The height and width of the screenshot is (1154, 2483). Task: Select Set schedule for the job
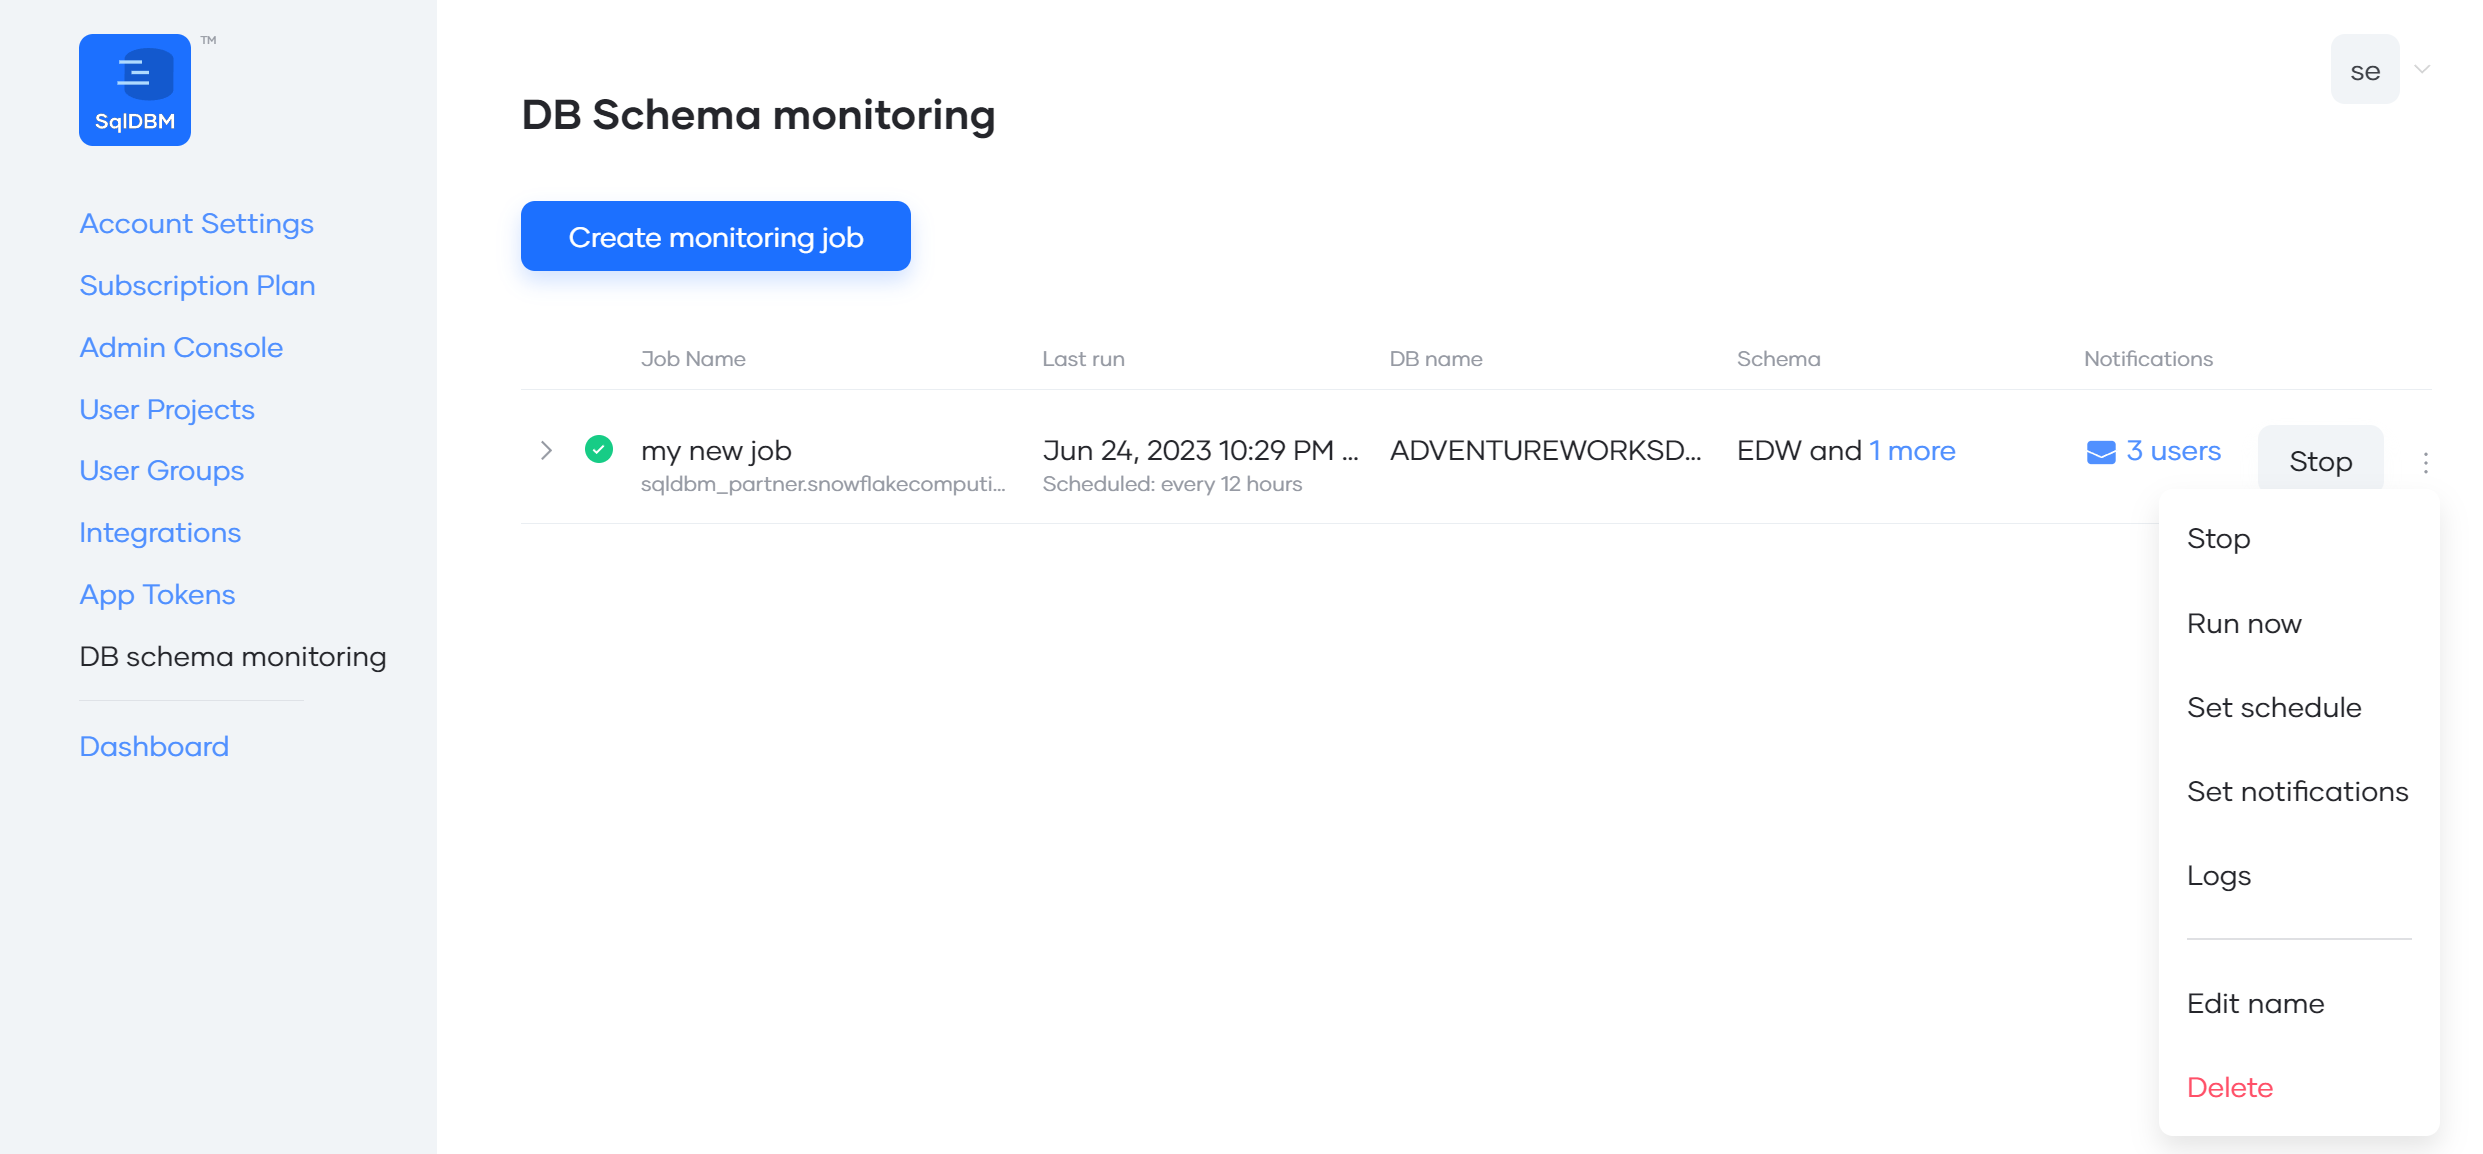point(2274,707)
